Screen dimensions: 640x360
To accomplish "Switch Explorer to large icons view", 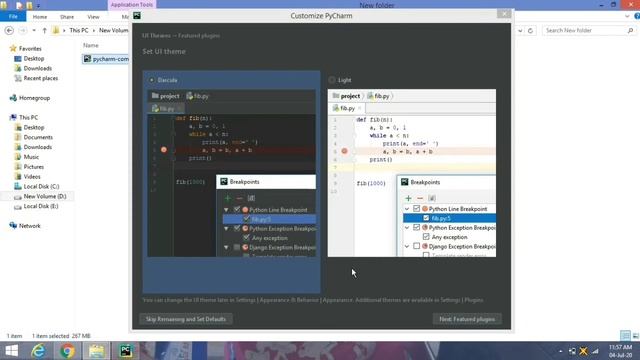I will point(636,336).
